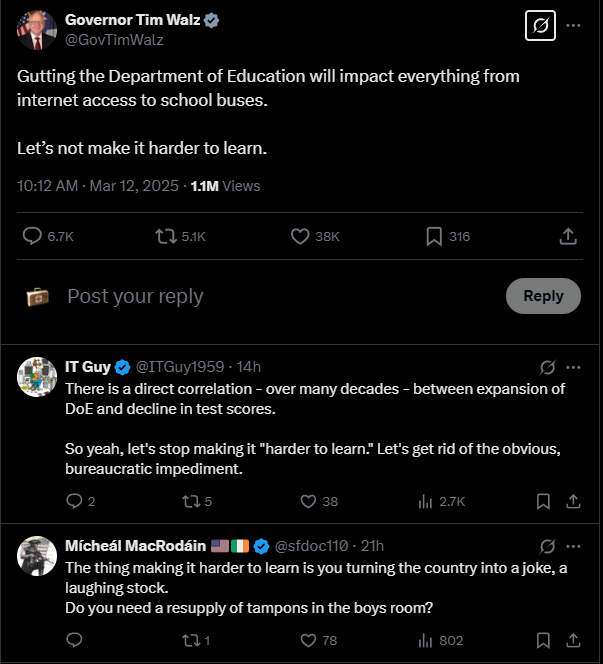Viewport: 603px width, 664px height.
Task: Repost the IT Guy reply
Action: [x=197, y=502]
